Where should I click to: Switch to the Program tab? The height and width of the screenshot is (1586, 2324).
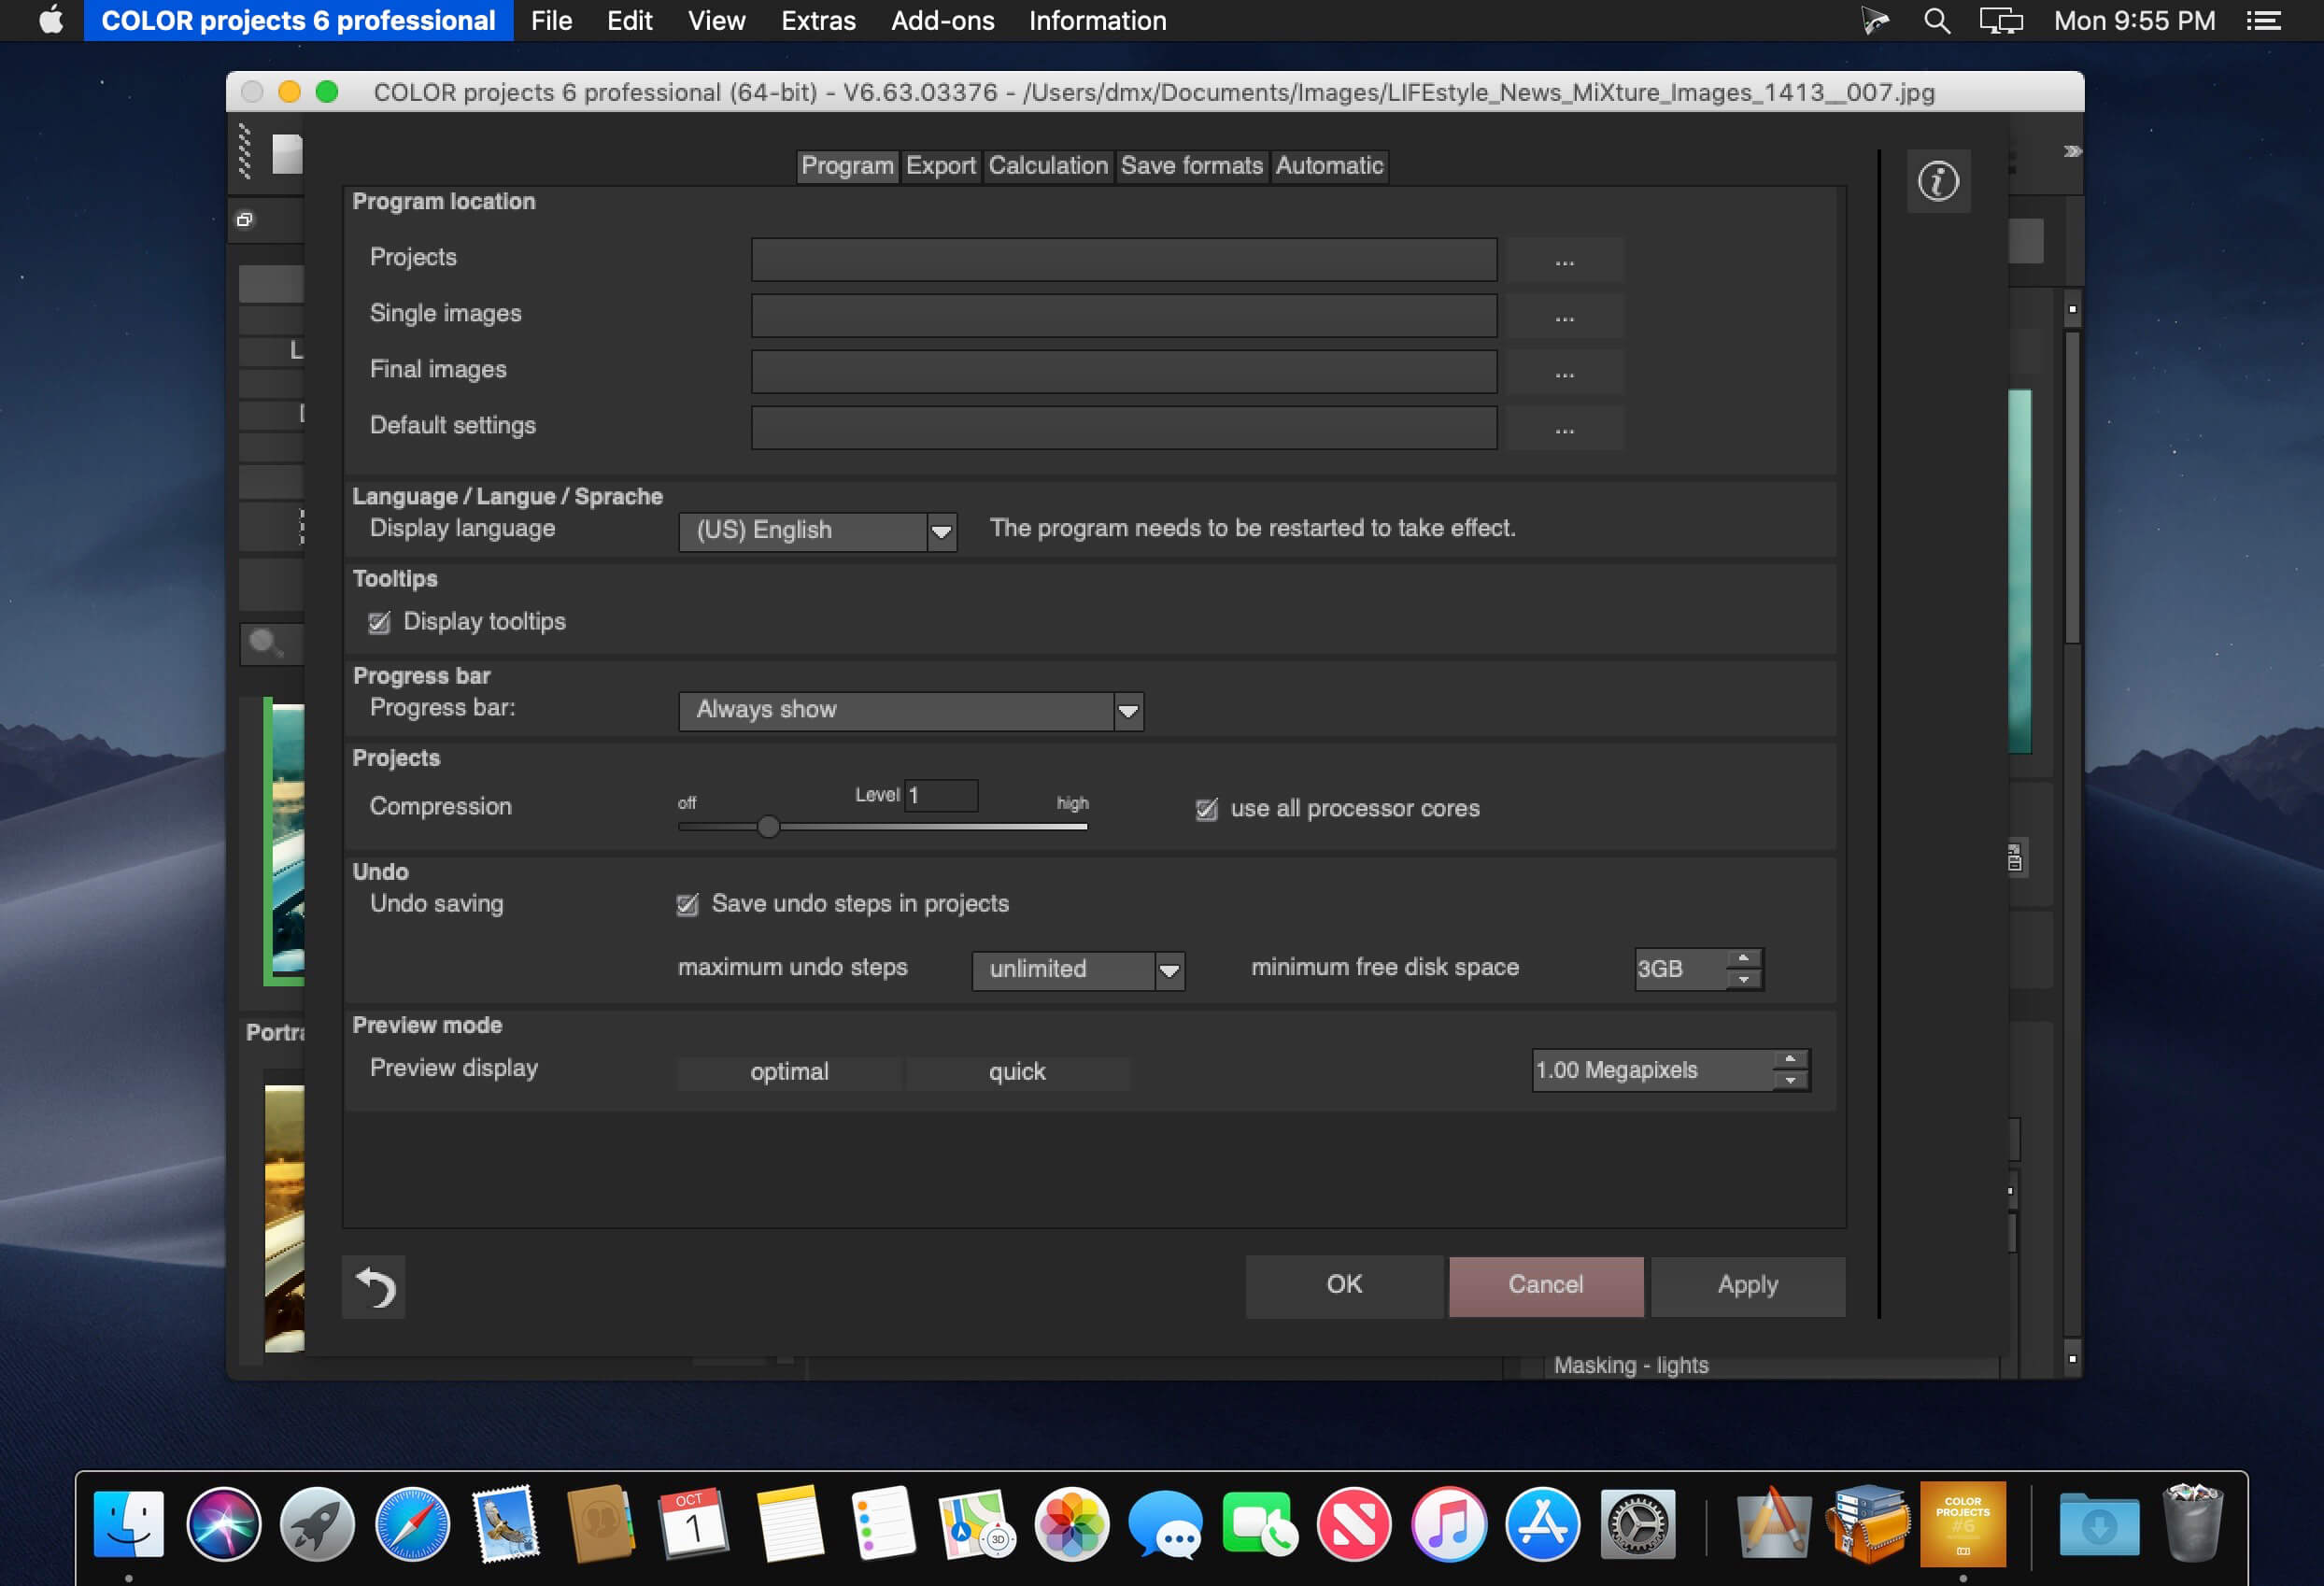click(x=847, y=166)
